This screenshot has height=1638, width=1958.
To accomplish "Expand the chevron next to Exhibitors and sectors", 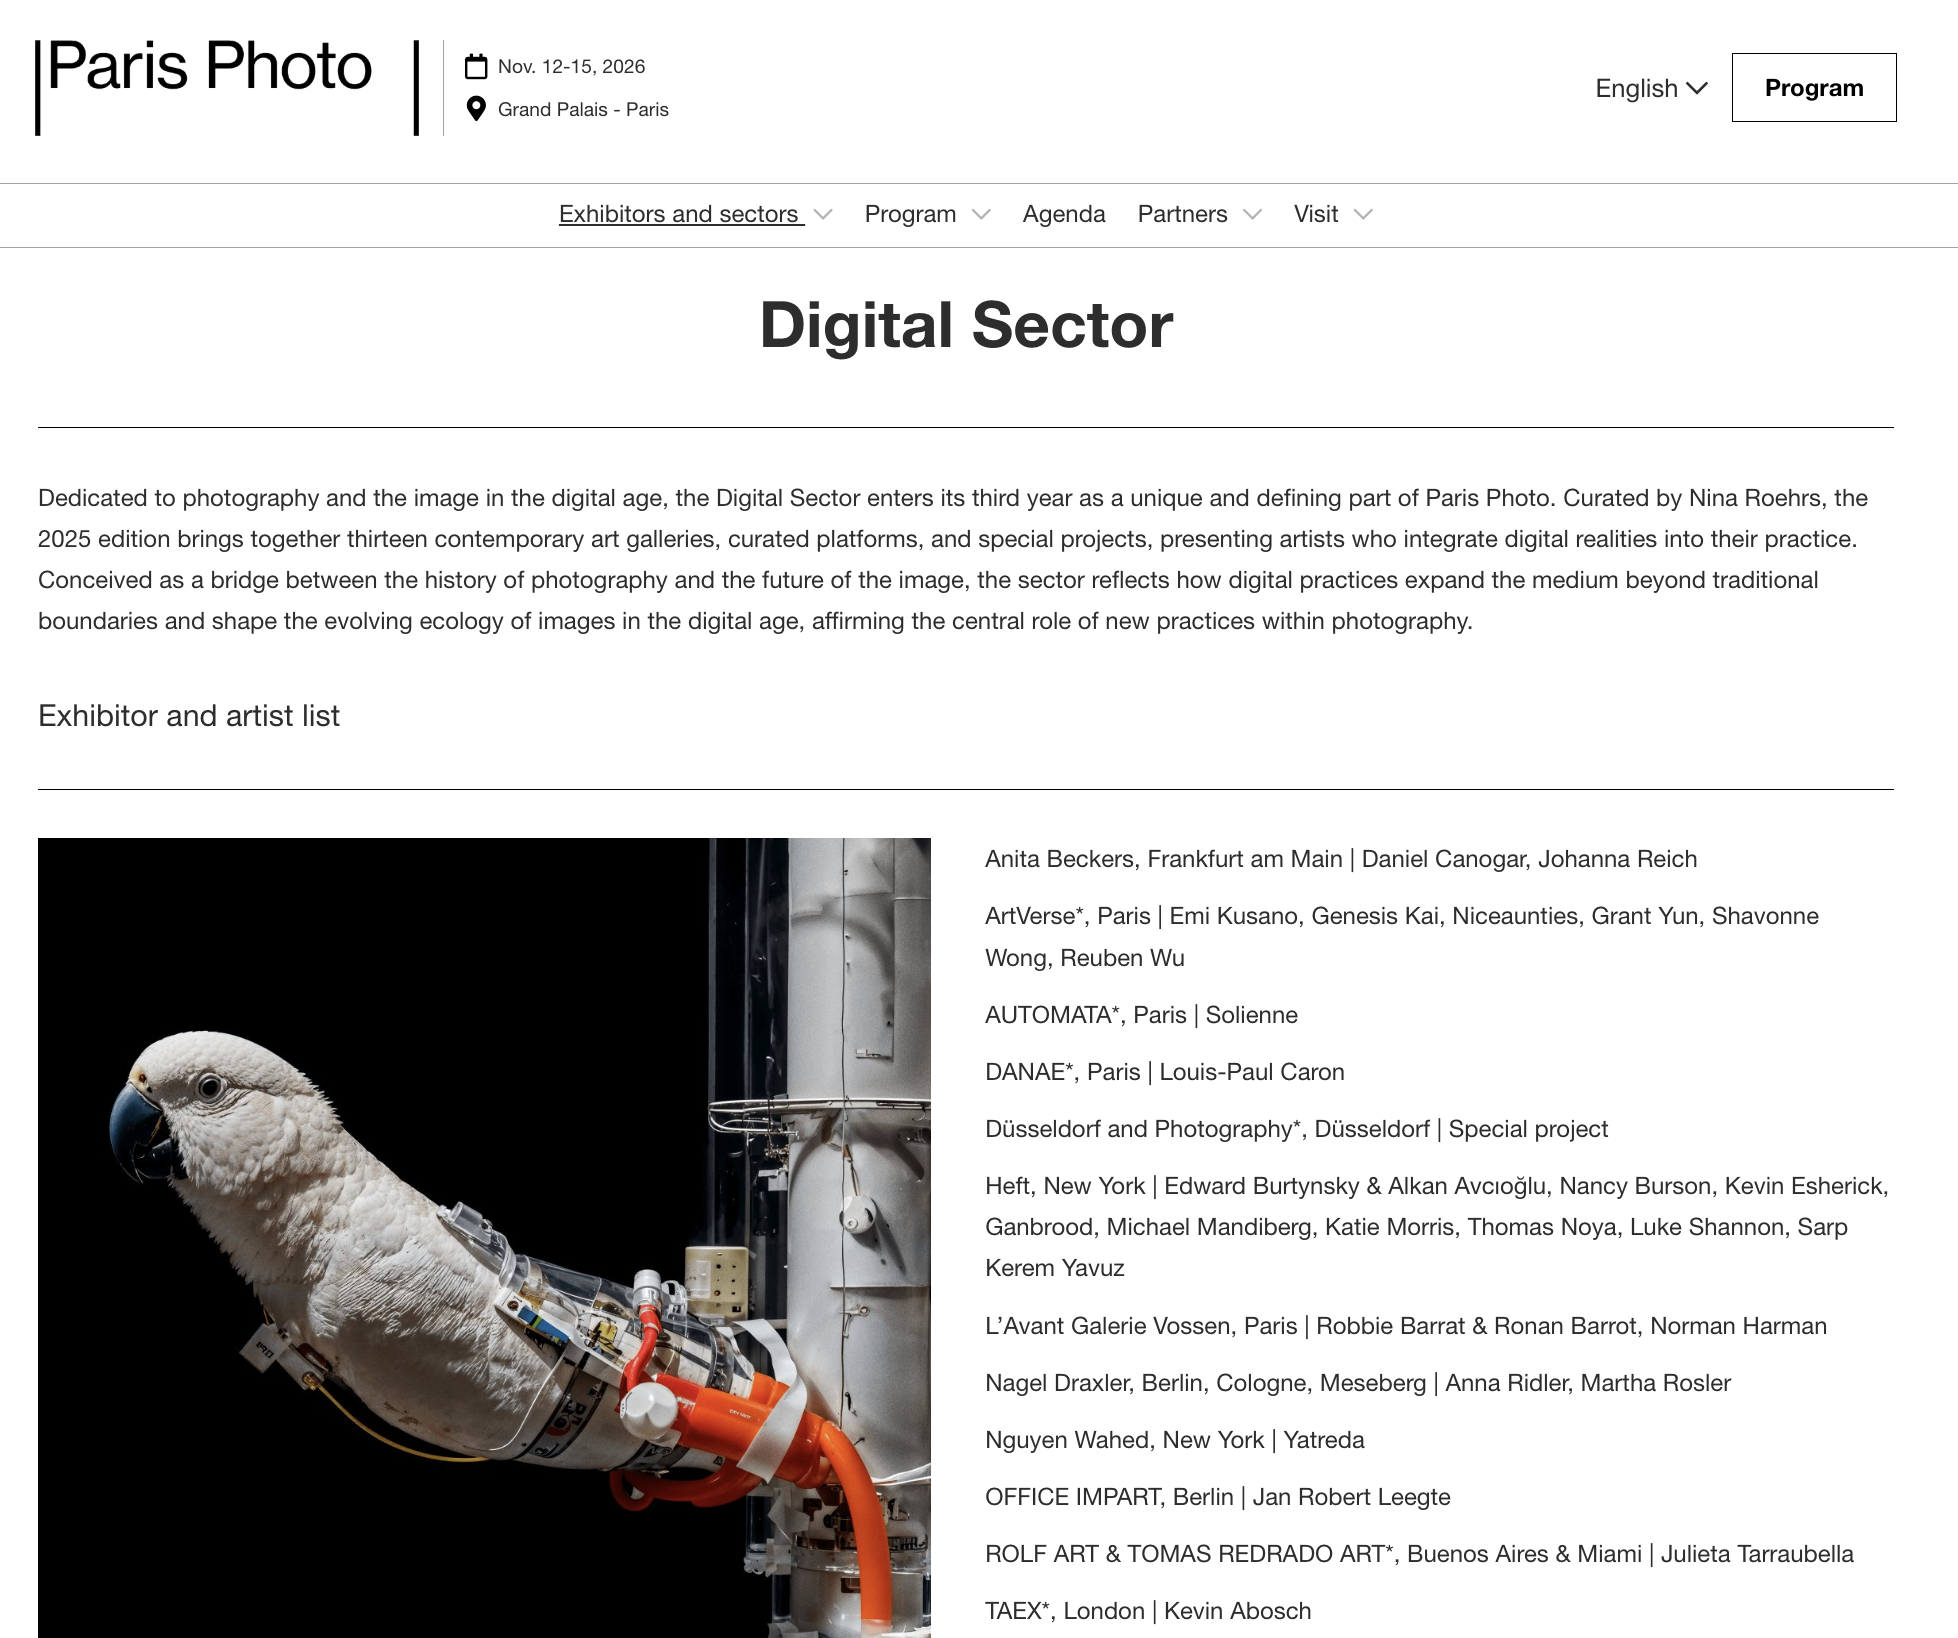I will click(823, 215).
